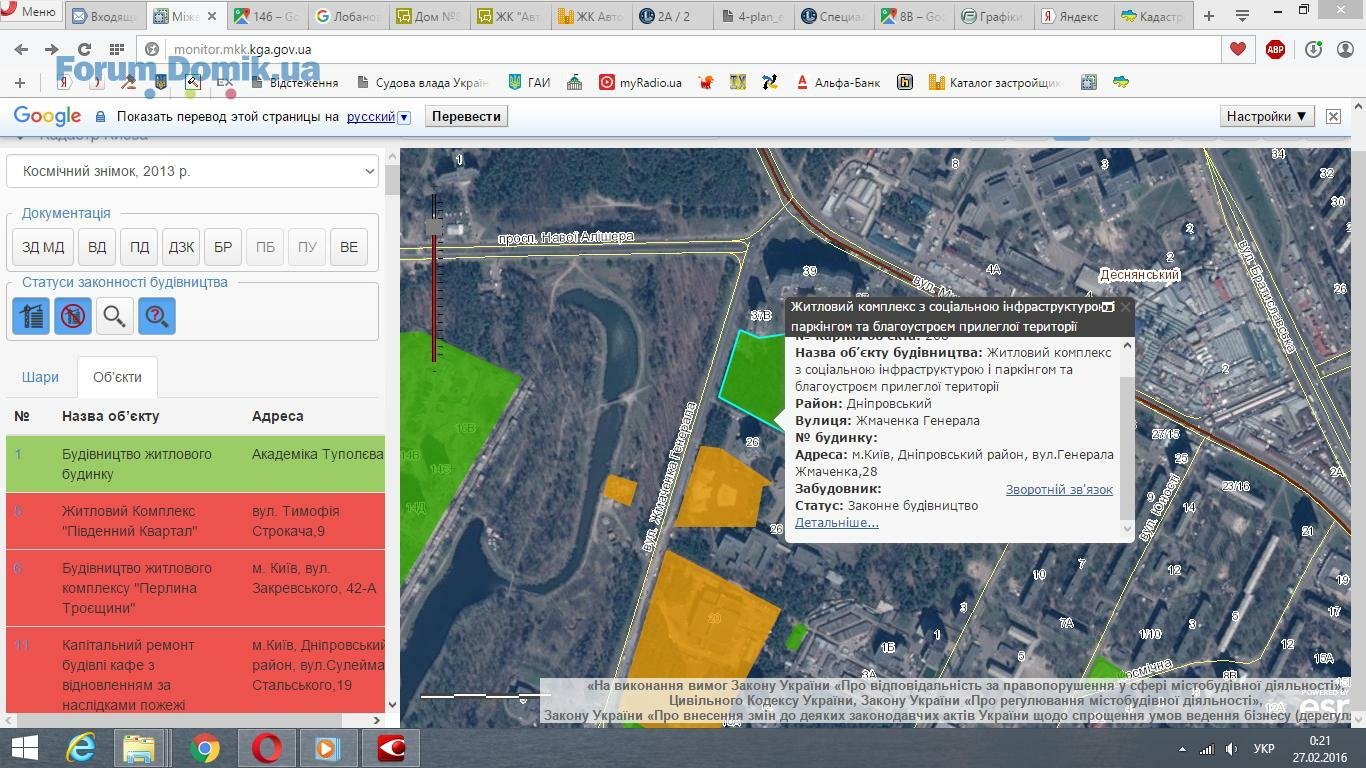Maximize the map info popup
Screen dimensions: 1366x768
pyautogui.click(x=1107, y=307)
